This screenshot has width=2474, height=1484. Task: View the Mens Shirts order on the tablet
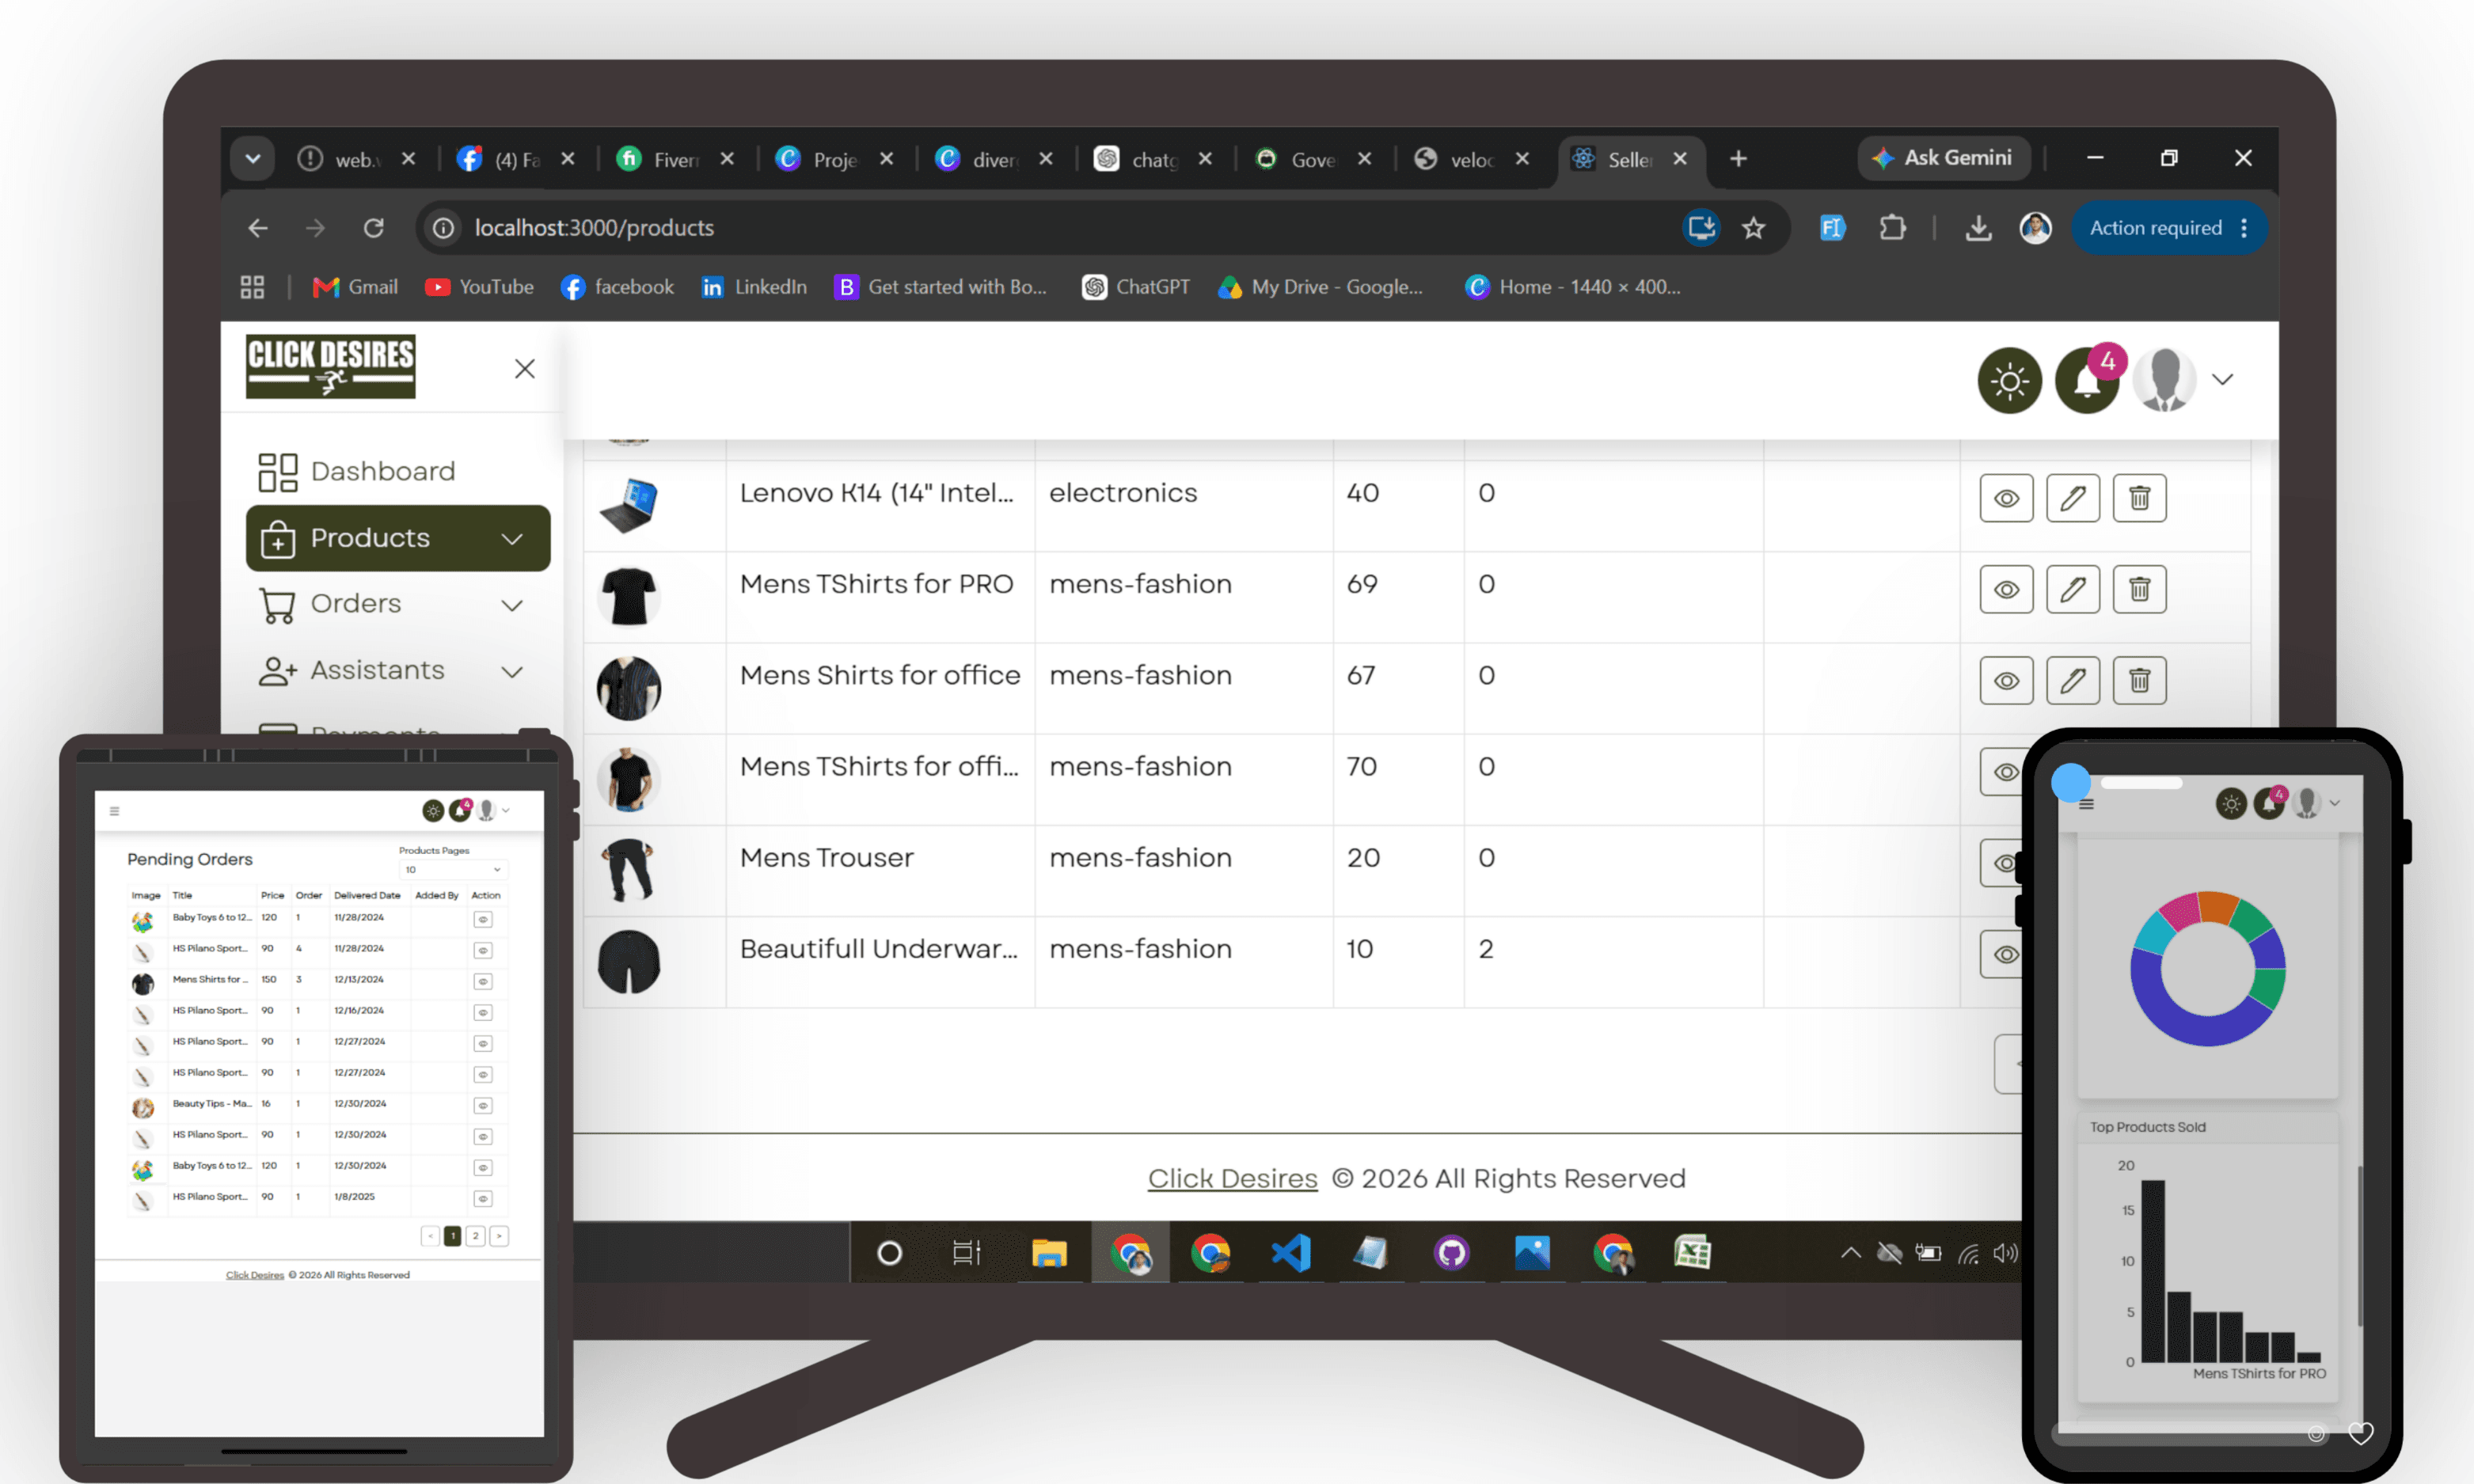[483, 981]
